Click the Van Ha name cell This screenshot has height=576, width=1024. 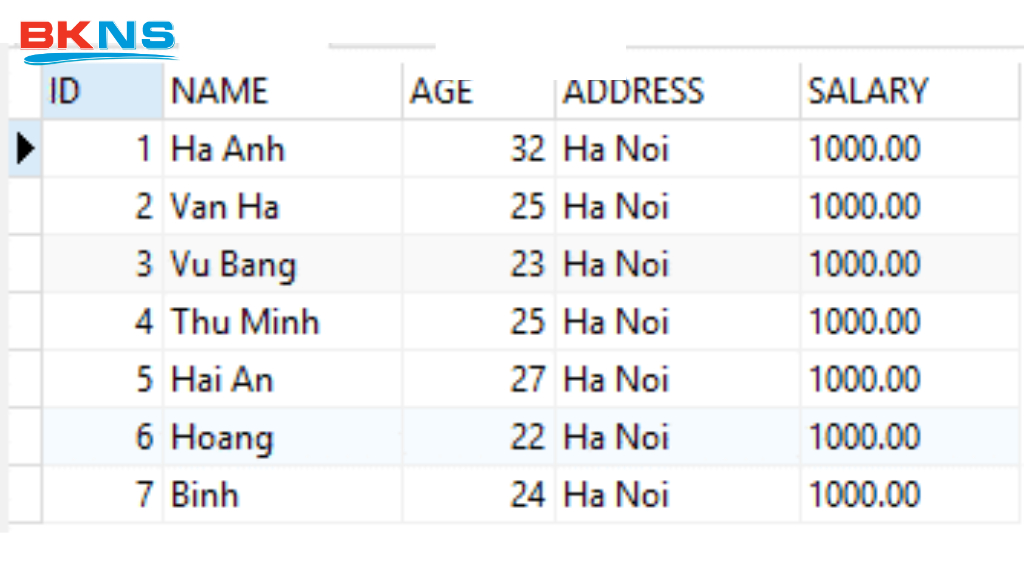pos(281,207)
